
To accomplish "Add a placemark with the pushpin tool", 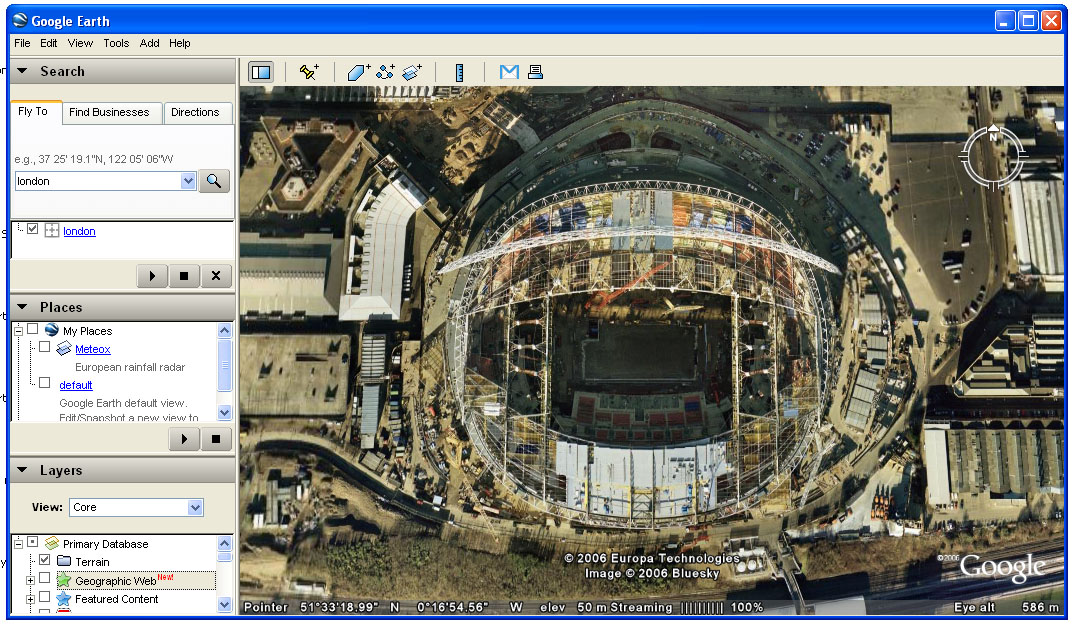I will 309,71.
